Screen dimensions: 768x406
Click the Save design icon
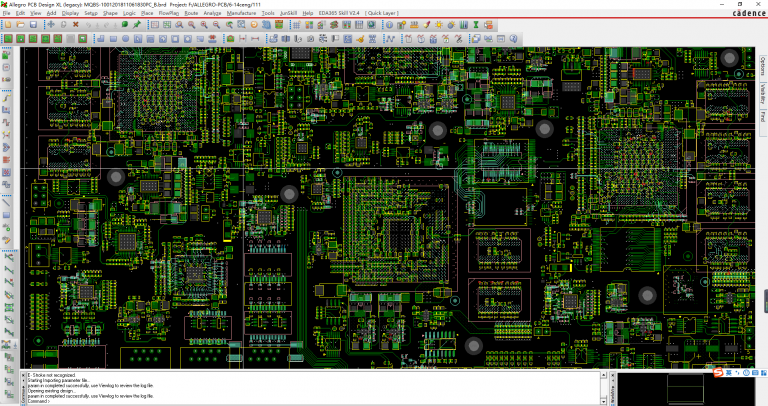[34, 24]
